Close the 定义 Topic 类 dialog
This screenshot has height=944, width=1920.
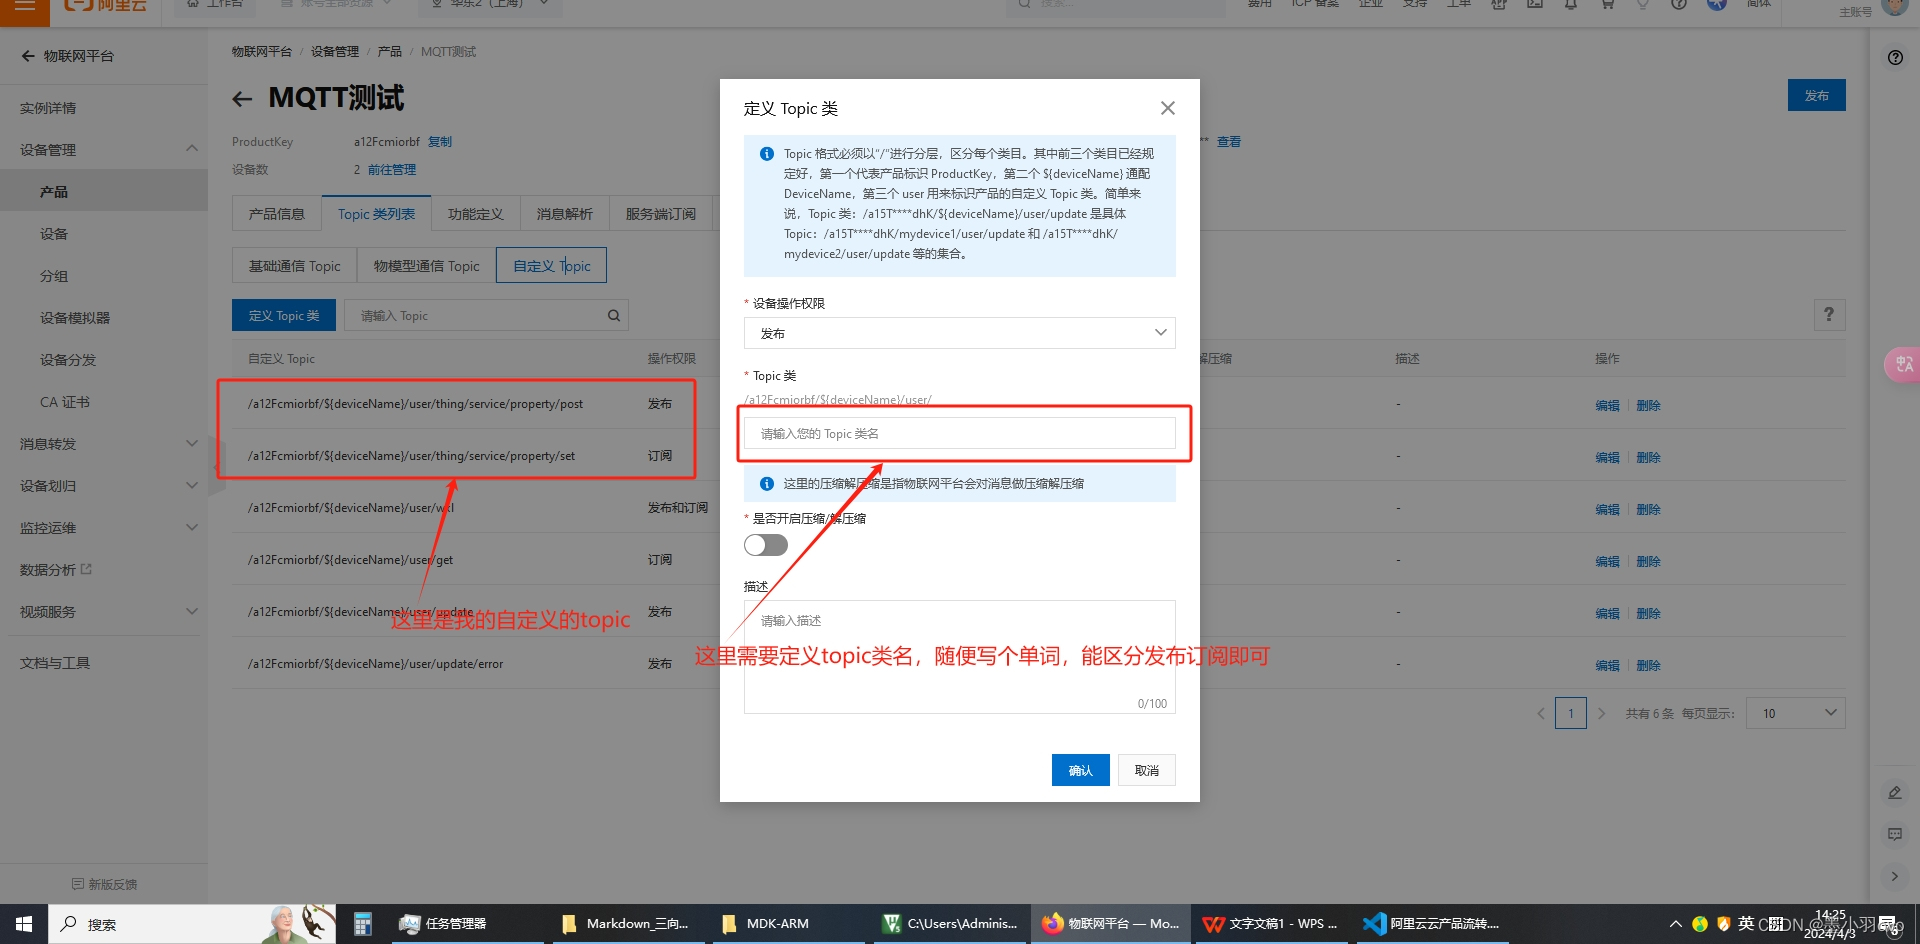point(1167,108)
